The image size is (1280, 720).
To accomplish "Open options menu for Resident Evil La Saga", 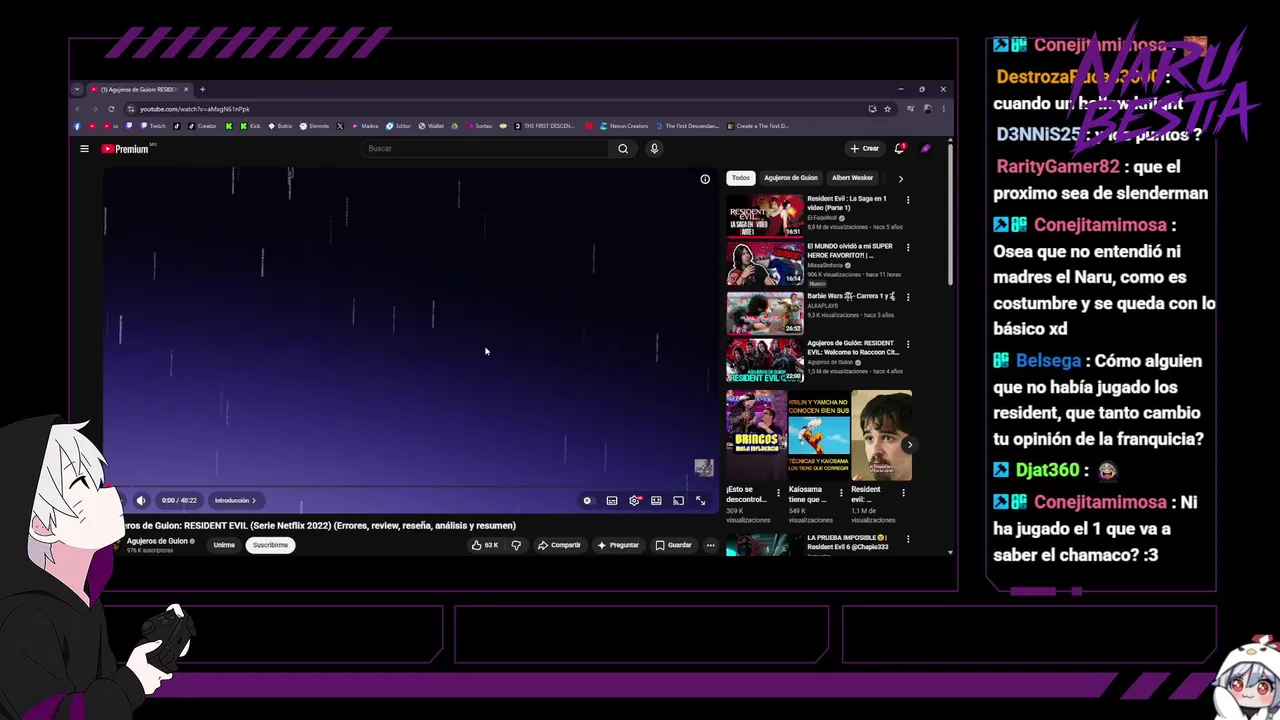I will click(x=908, y=200).
